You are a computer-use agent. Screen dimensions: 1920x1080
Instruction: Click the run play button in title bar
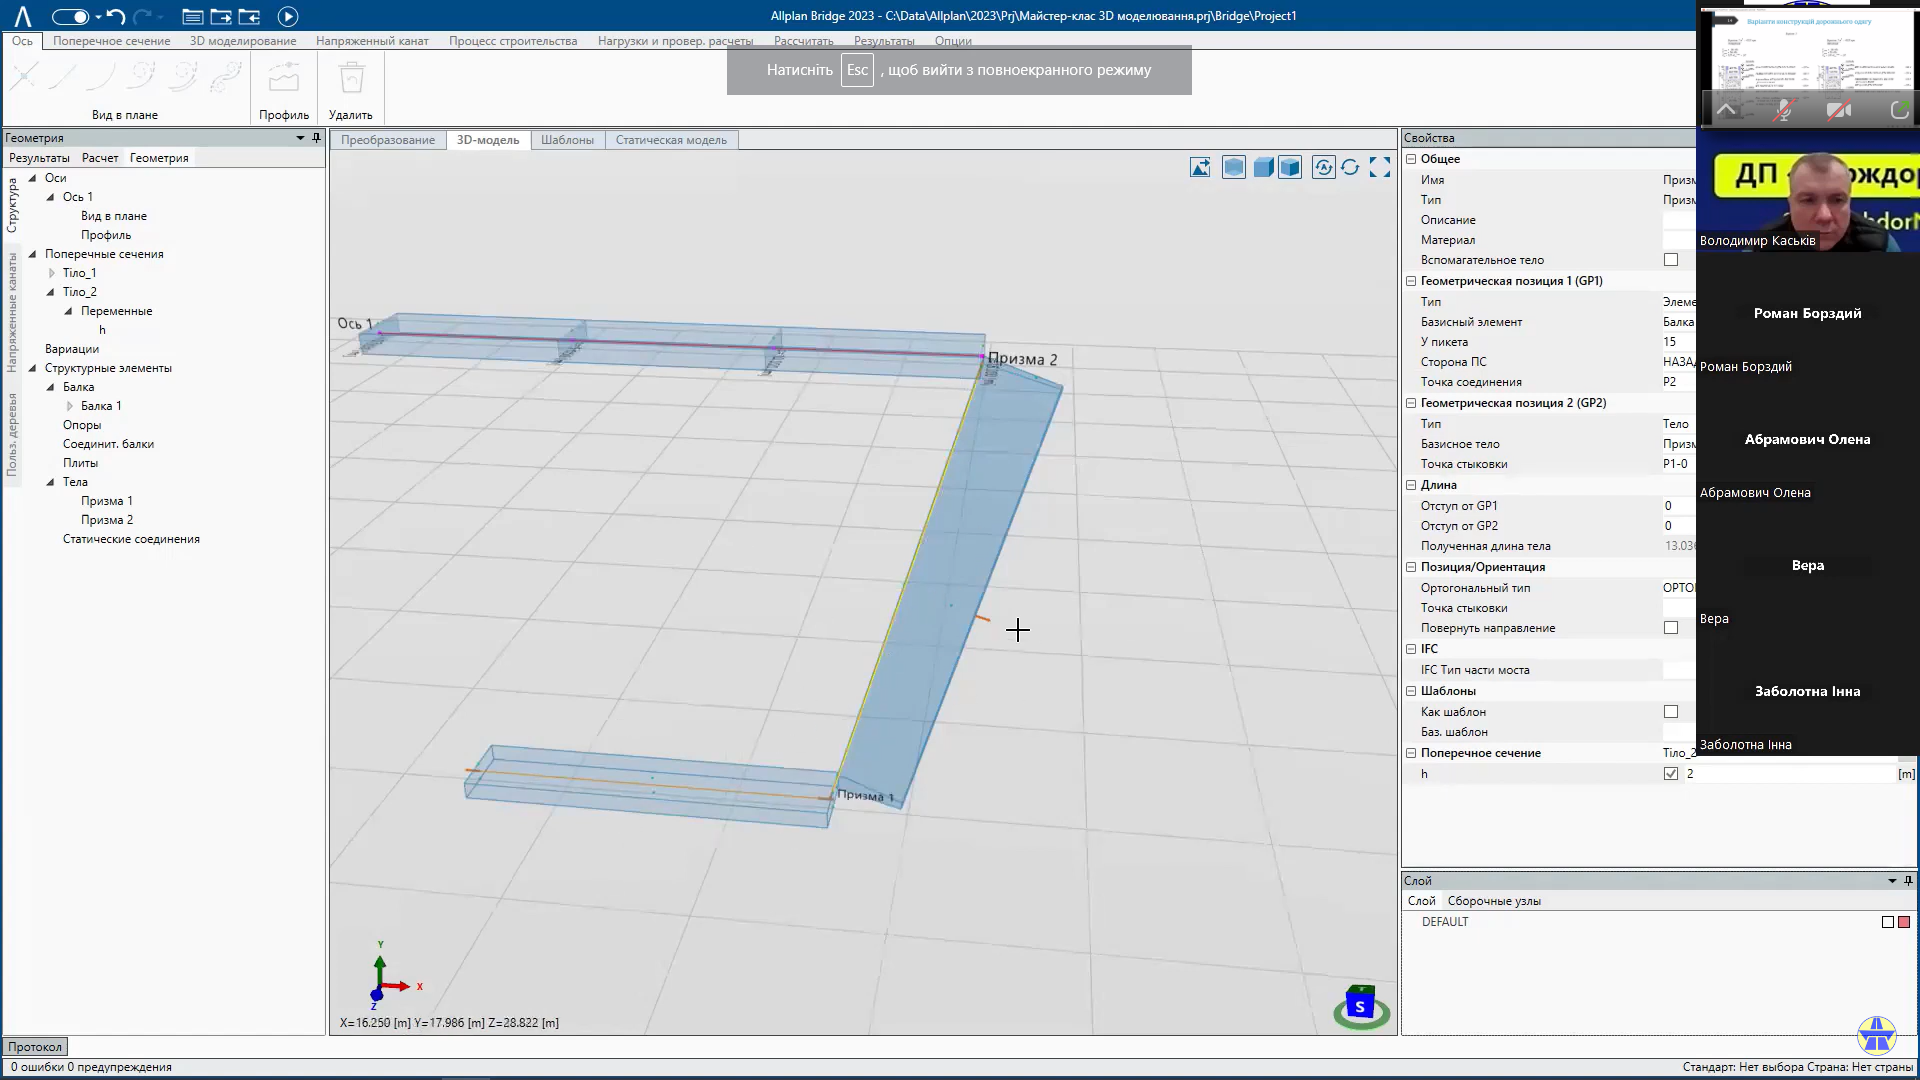click(x=287, y=16)
